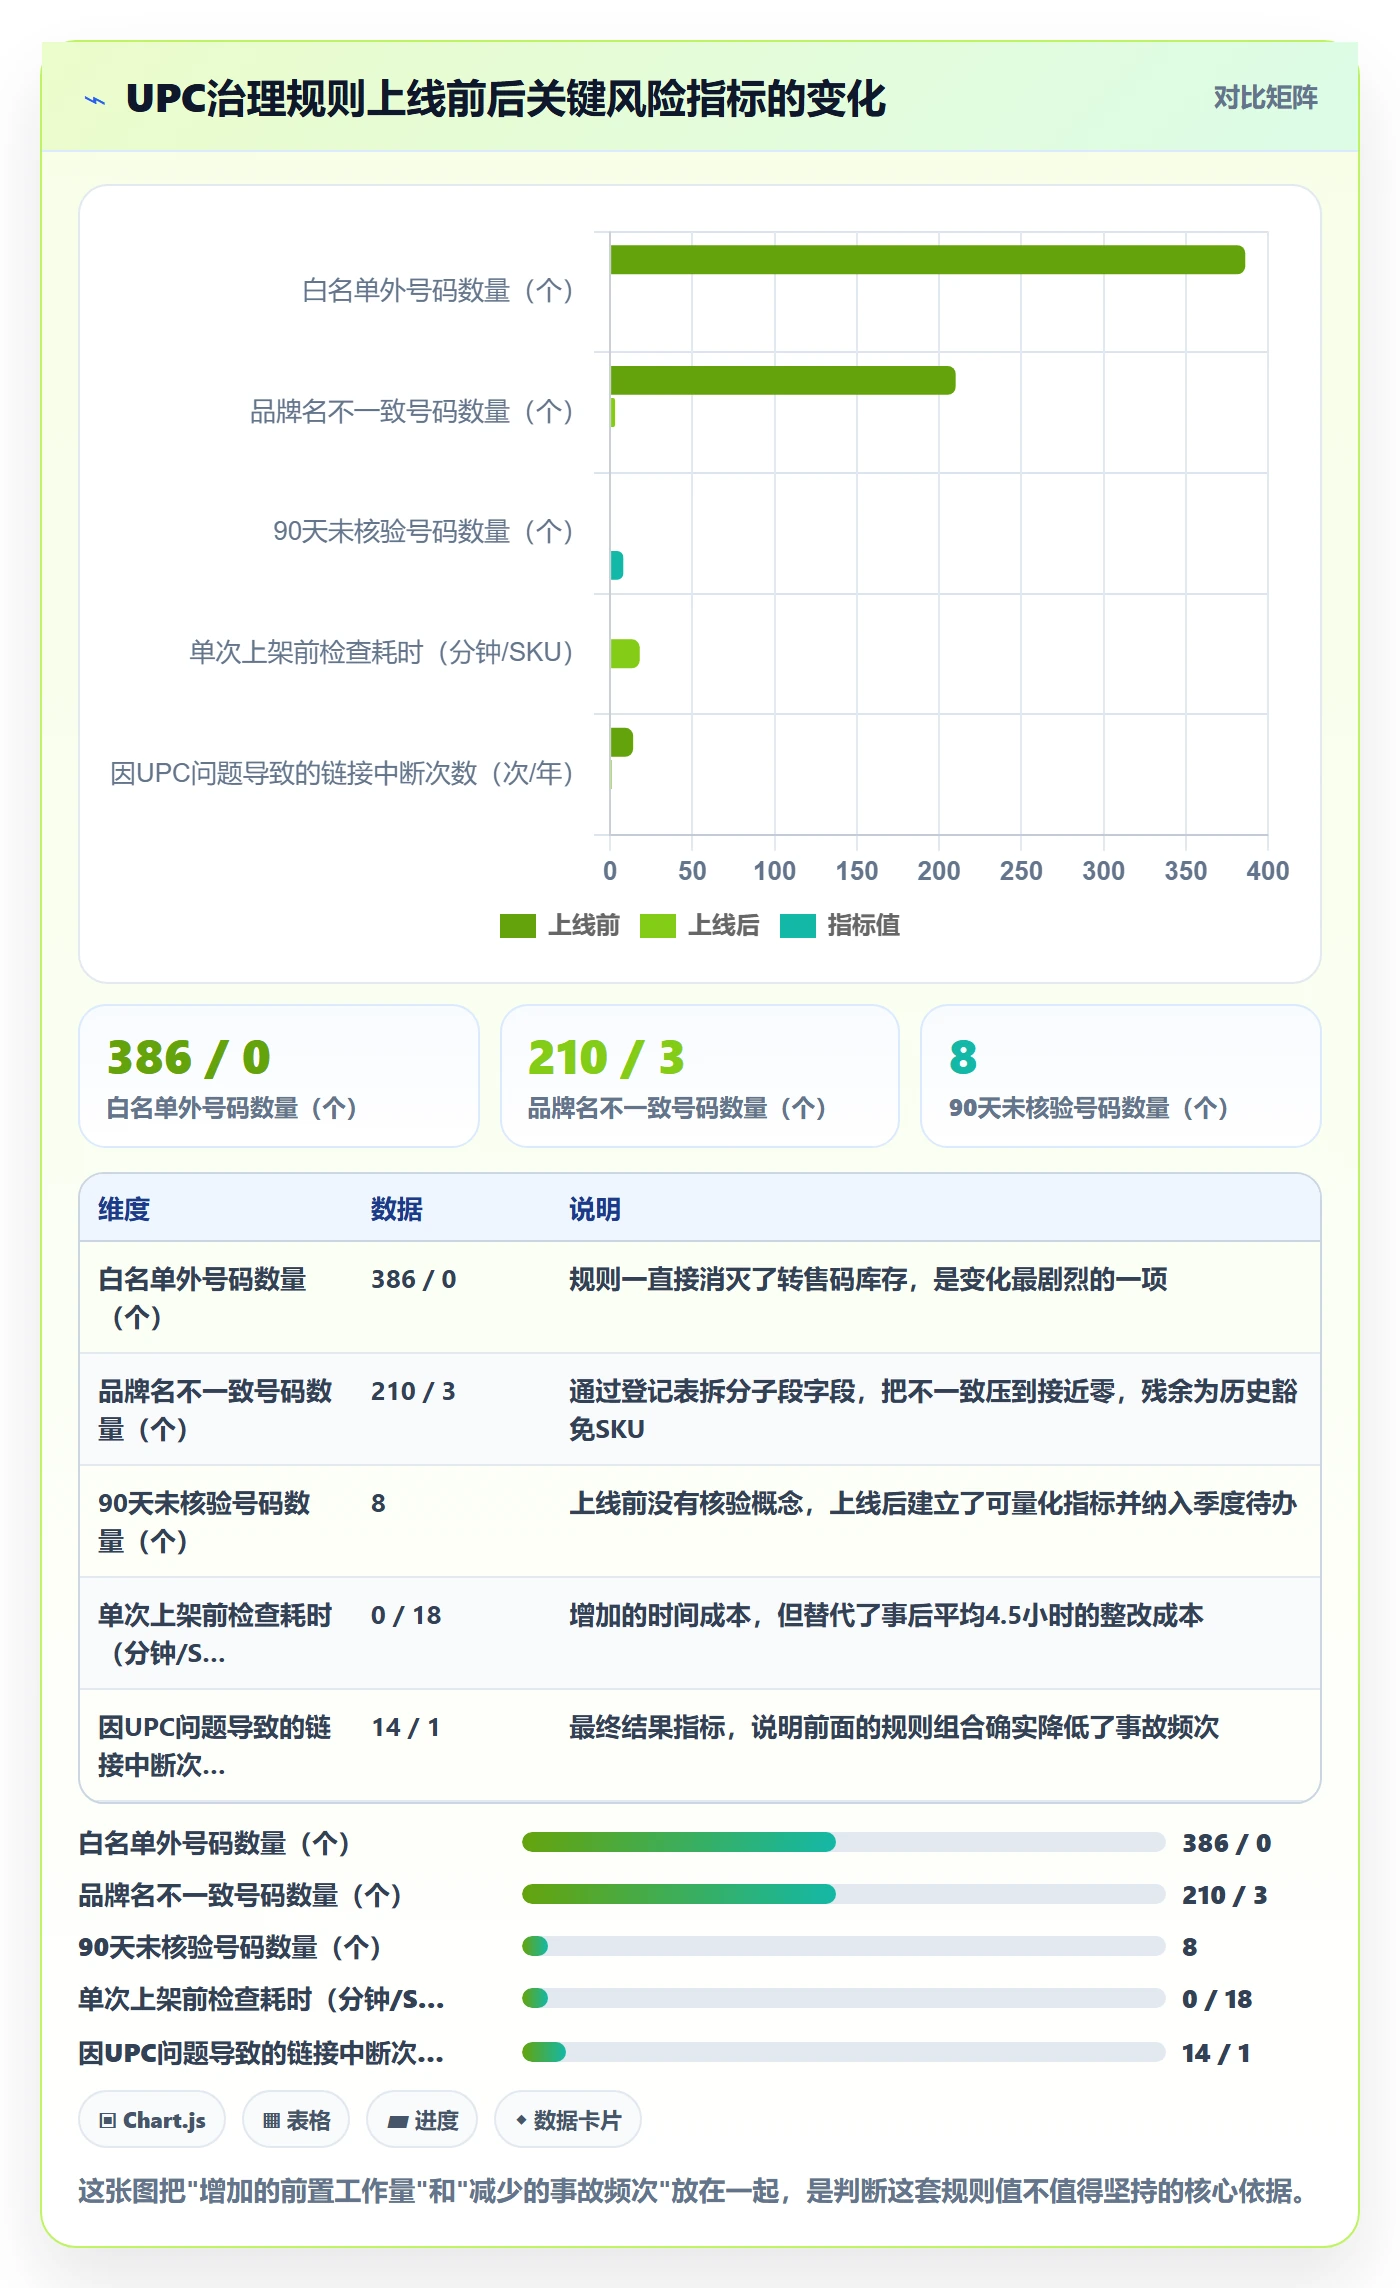The width and height of the screenshot is (1400, 2288).
Task: Click the 数据卡片 tag chip
Action: 568,2119
